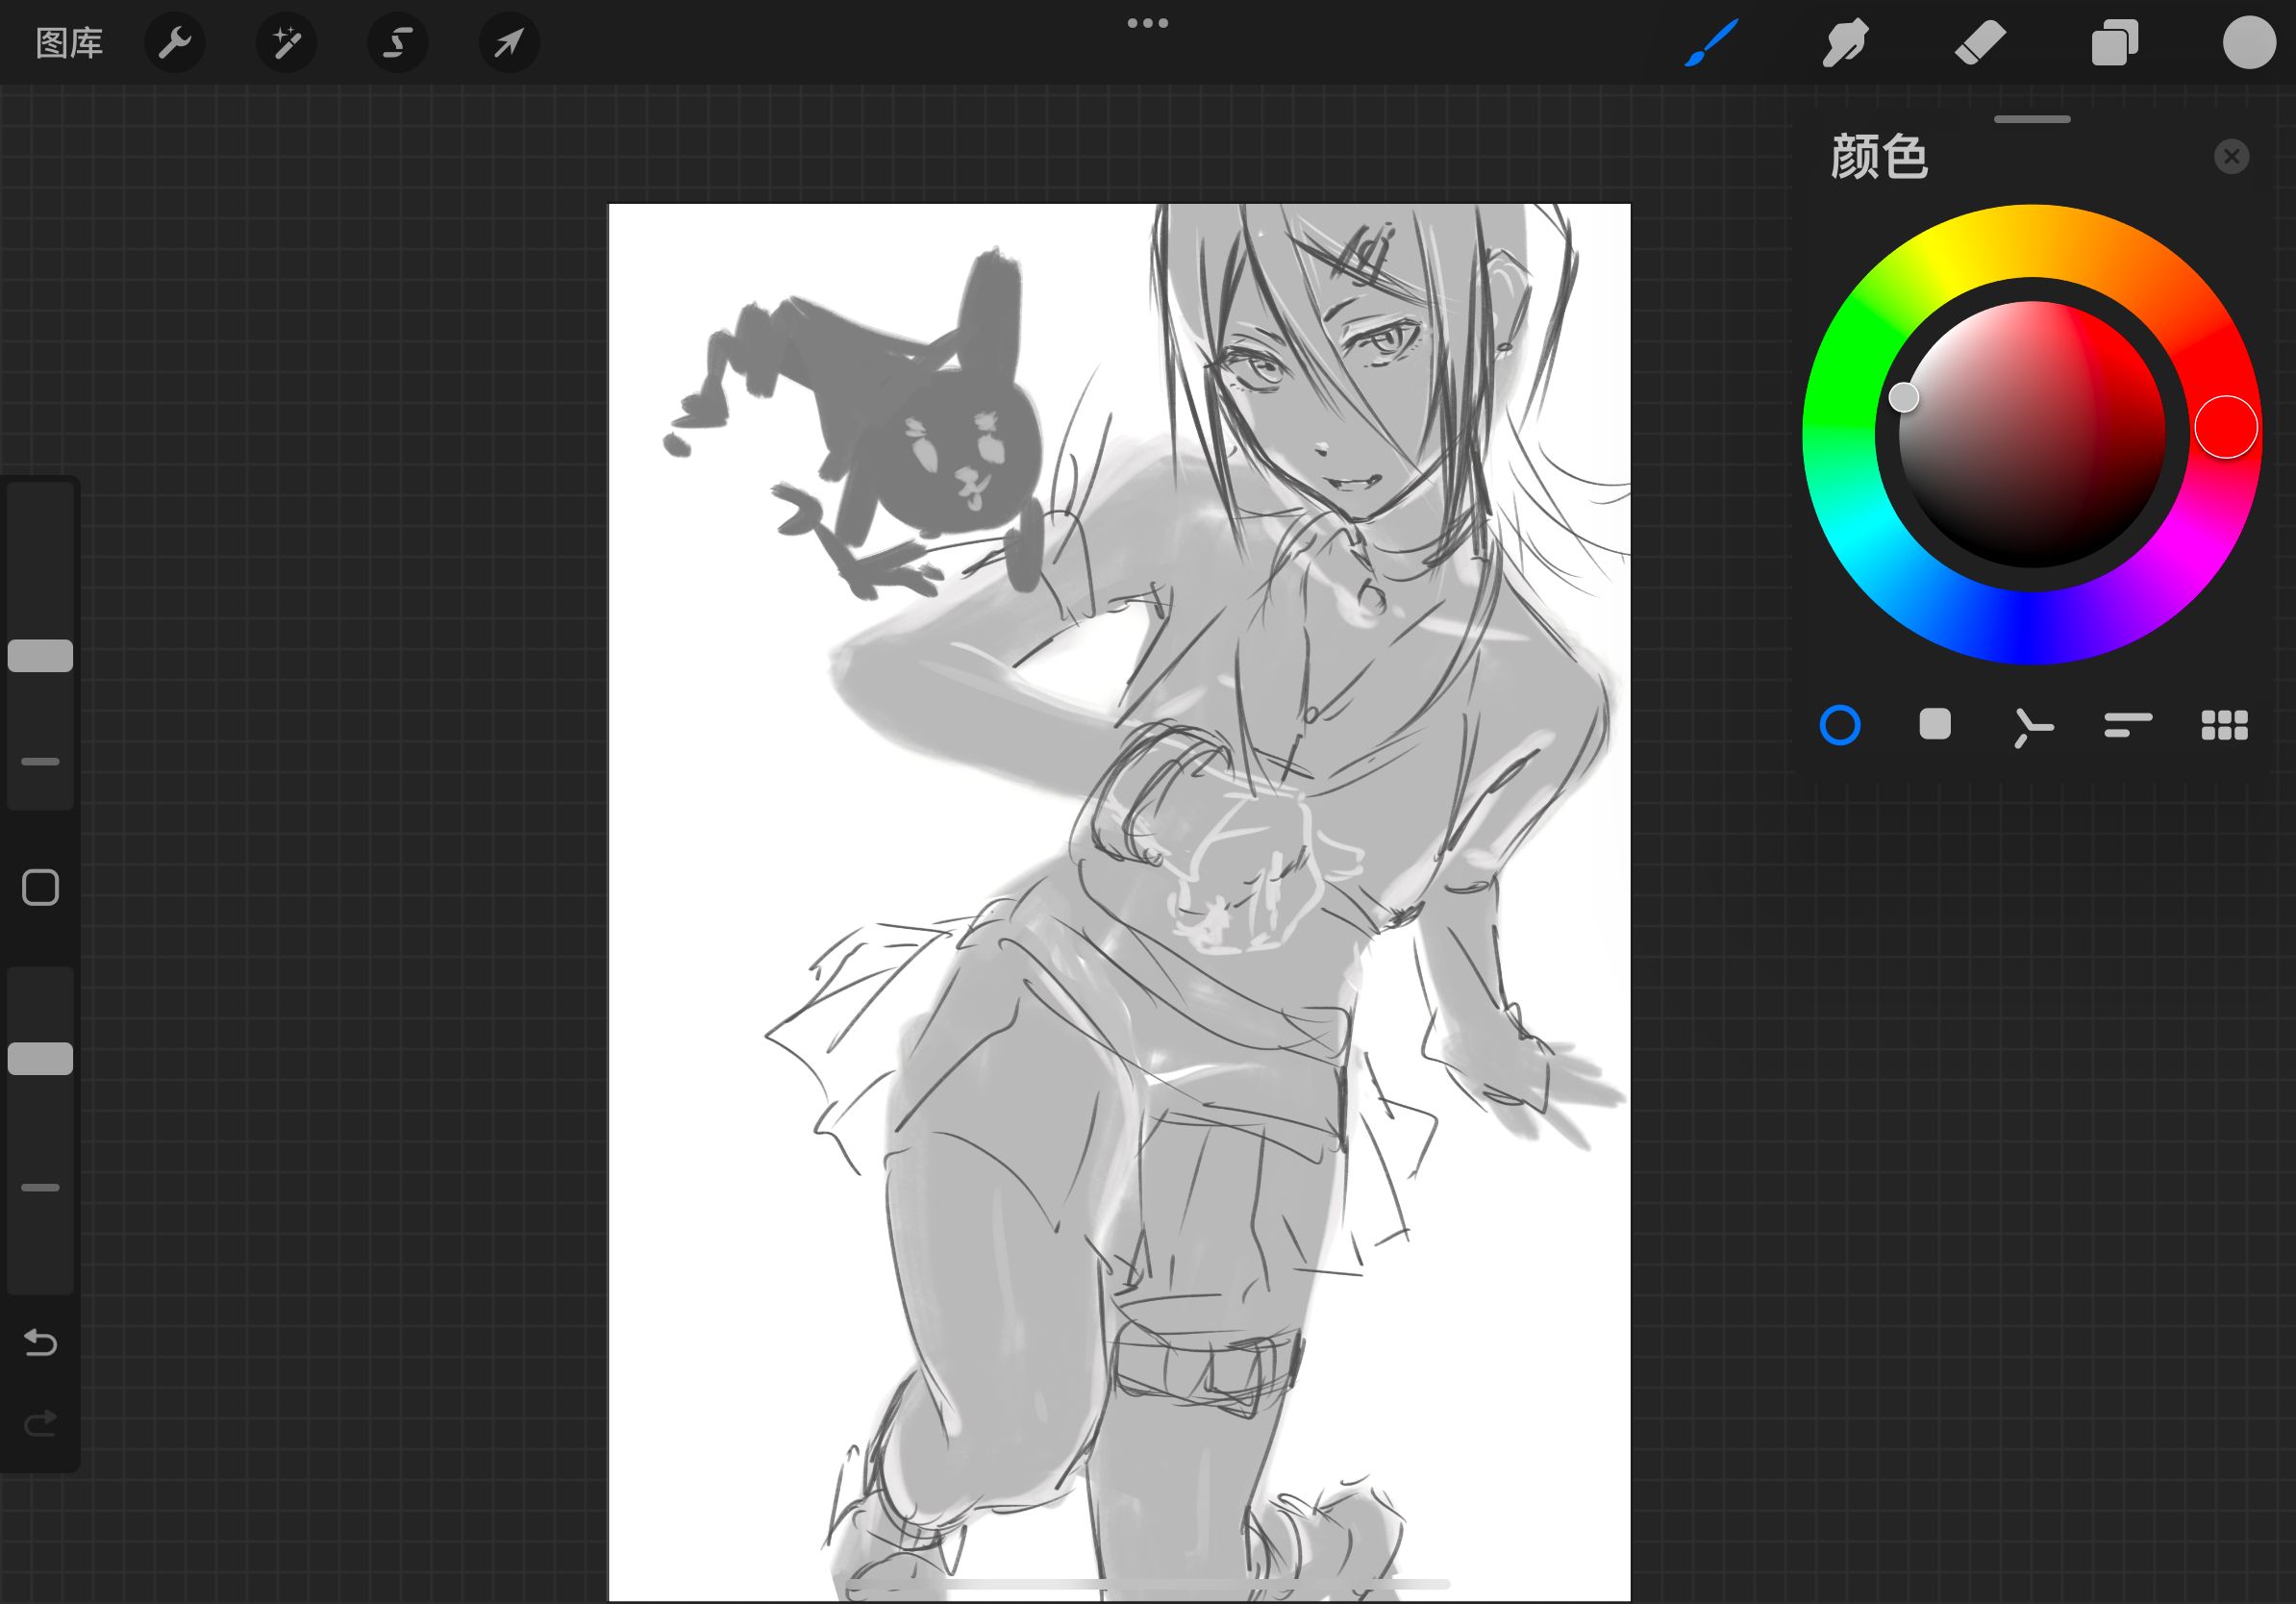Open the Gallery (图库) view

click(69, 43)
